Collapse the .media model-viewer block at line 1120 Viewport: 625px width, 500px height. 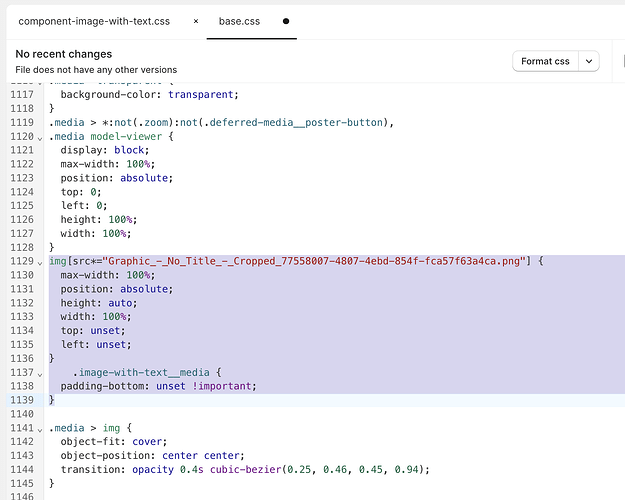click(x=39, y=136)
